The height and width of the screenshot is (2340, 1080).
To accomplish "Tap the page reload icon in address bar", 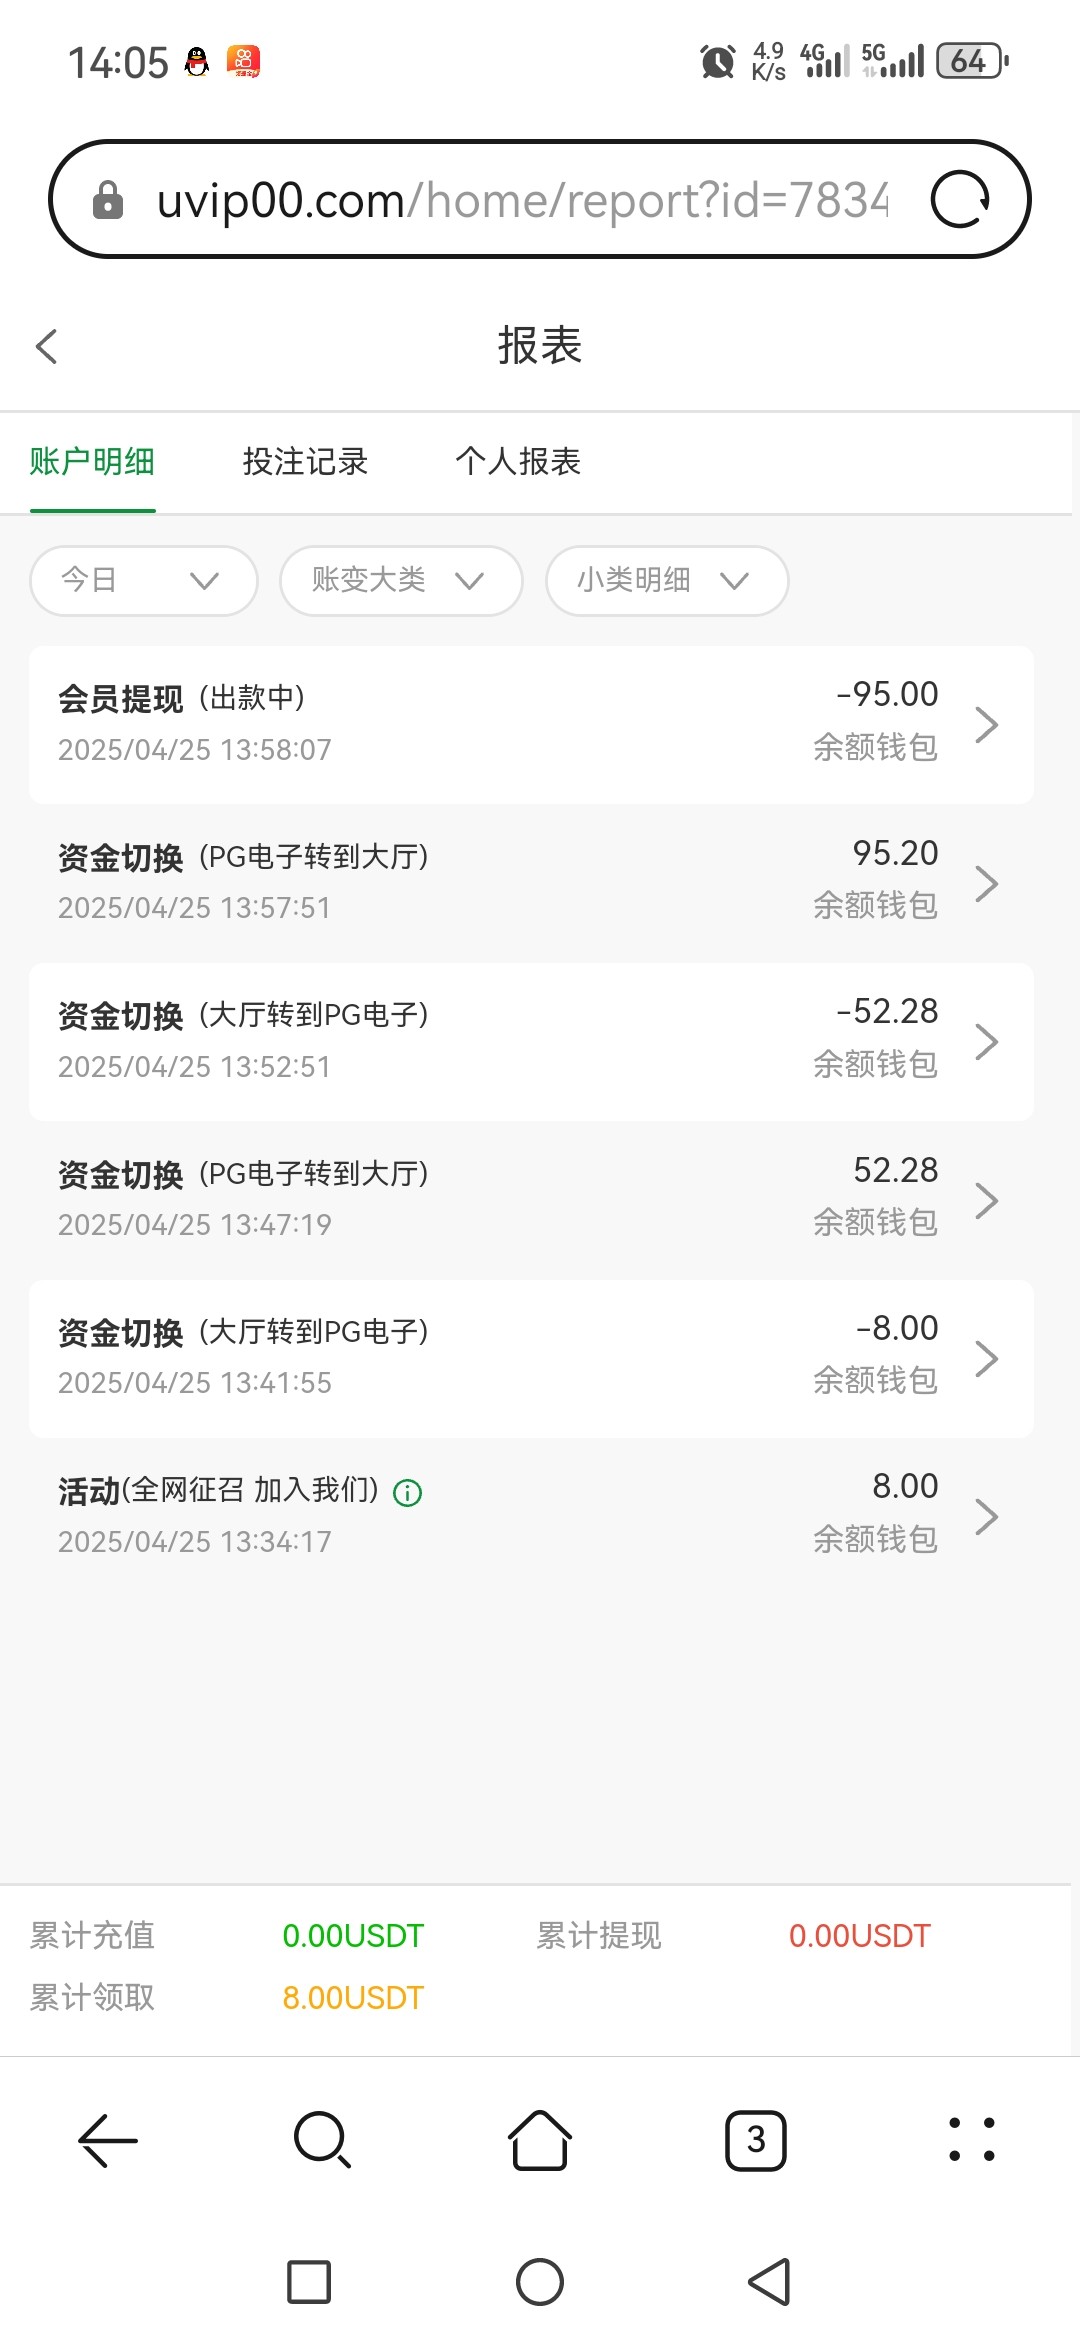I will pos(960,200).
